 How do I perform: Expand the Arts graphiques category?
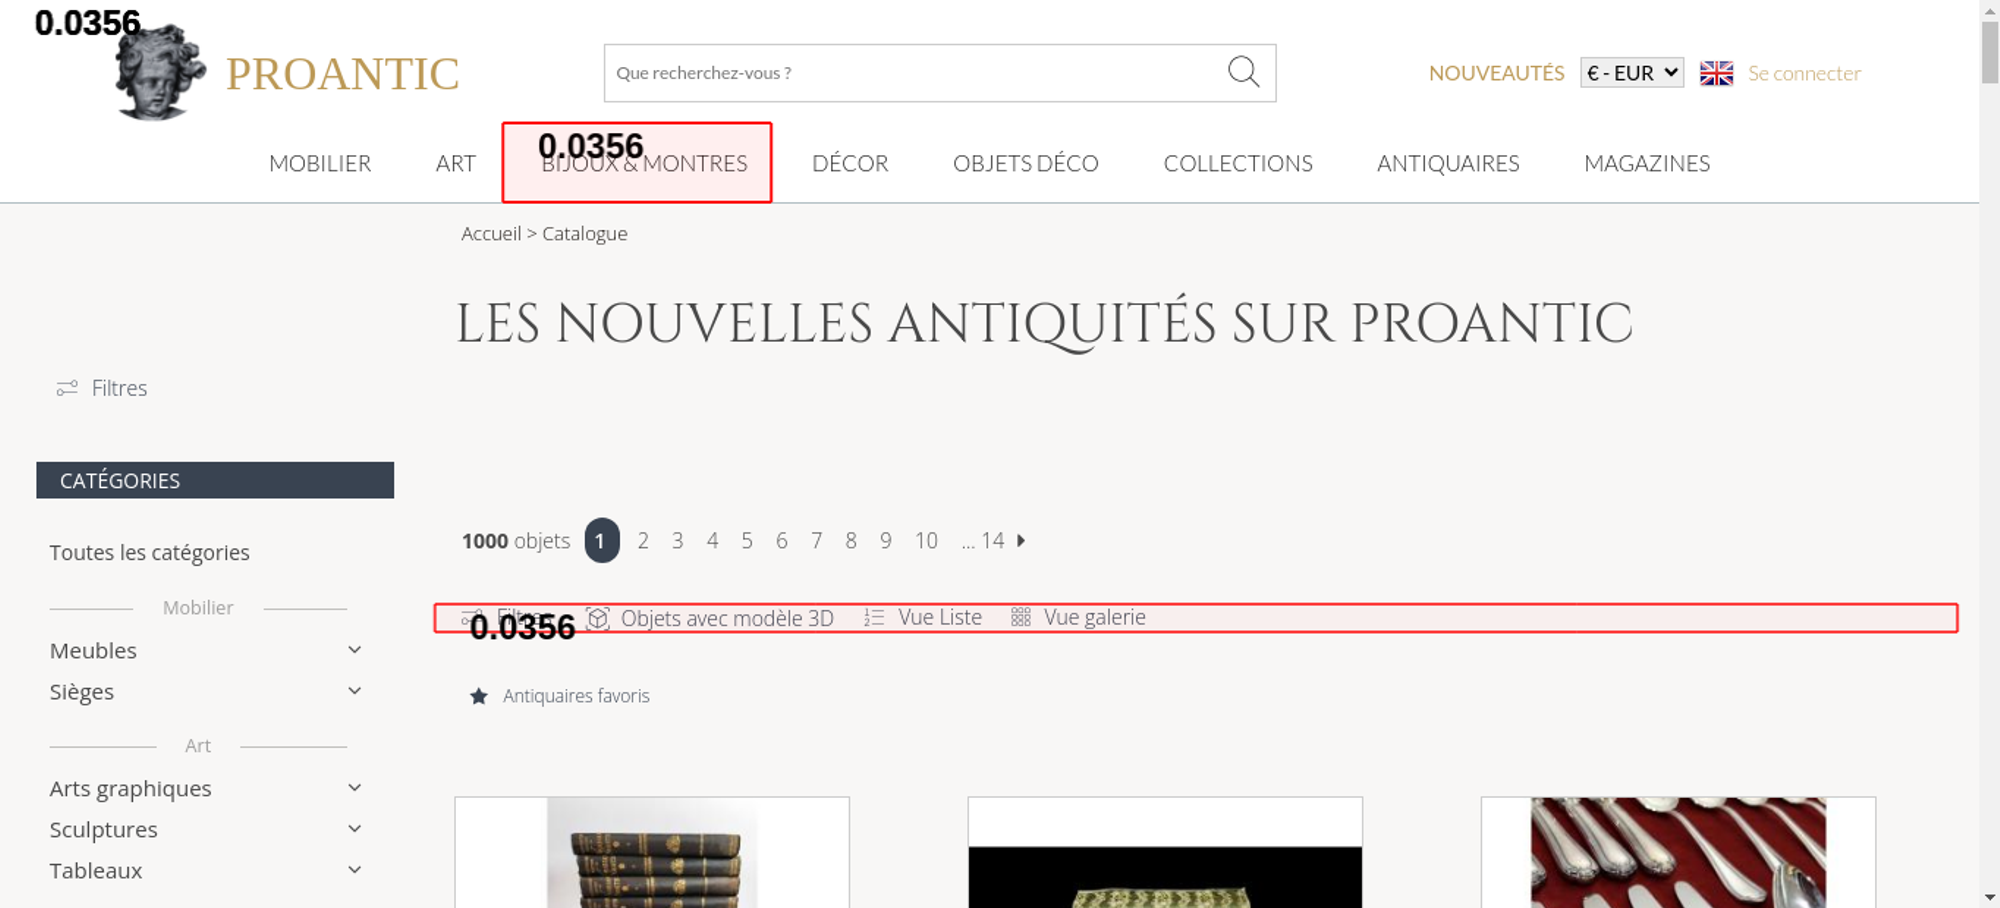pos(354,788)
